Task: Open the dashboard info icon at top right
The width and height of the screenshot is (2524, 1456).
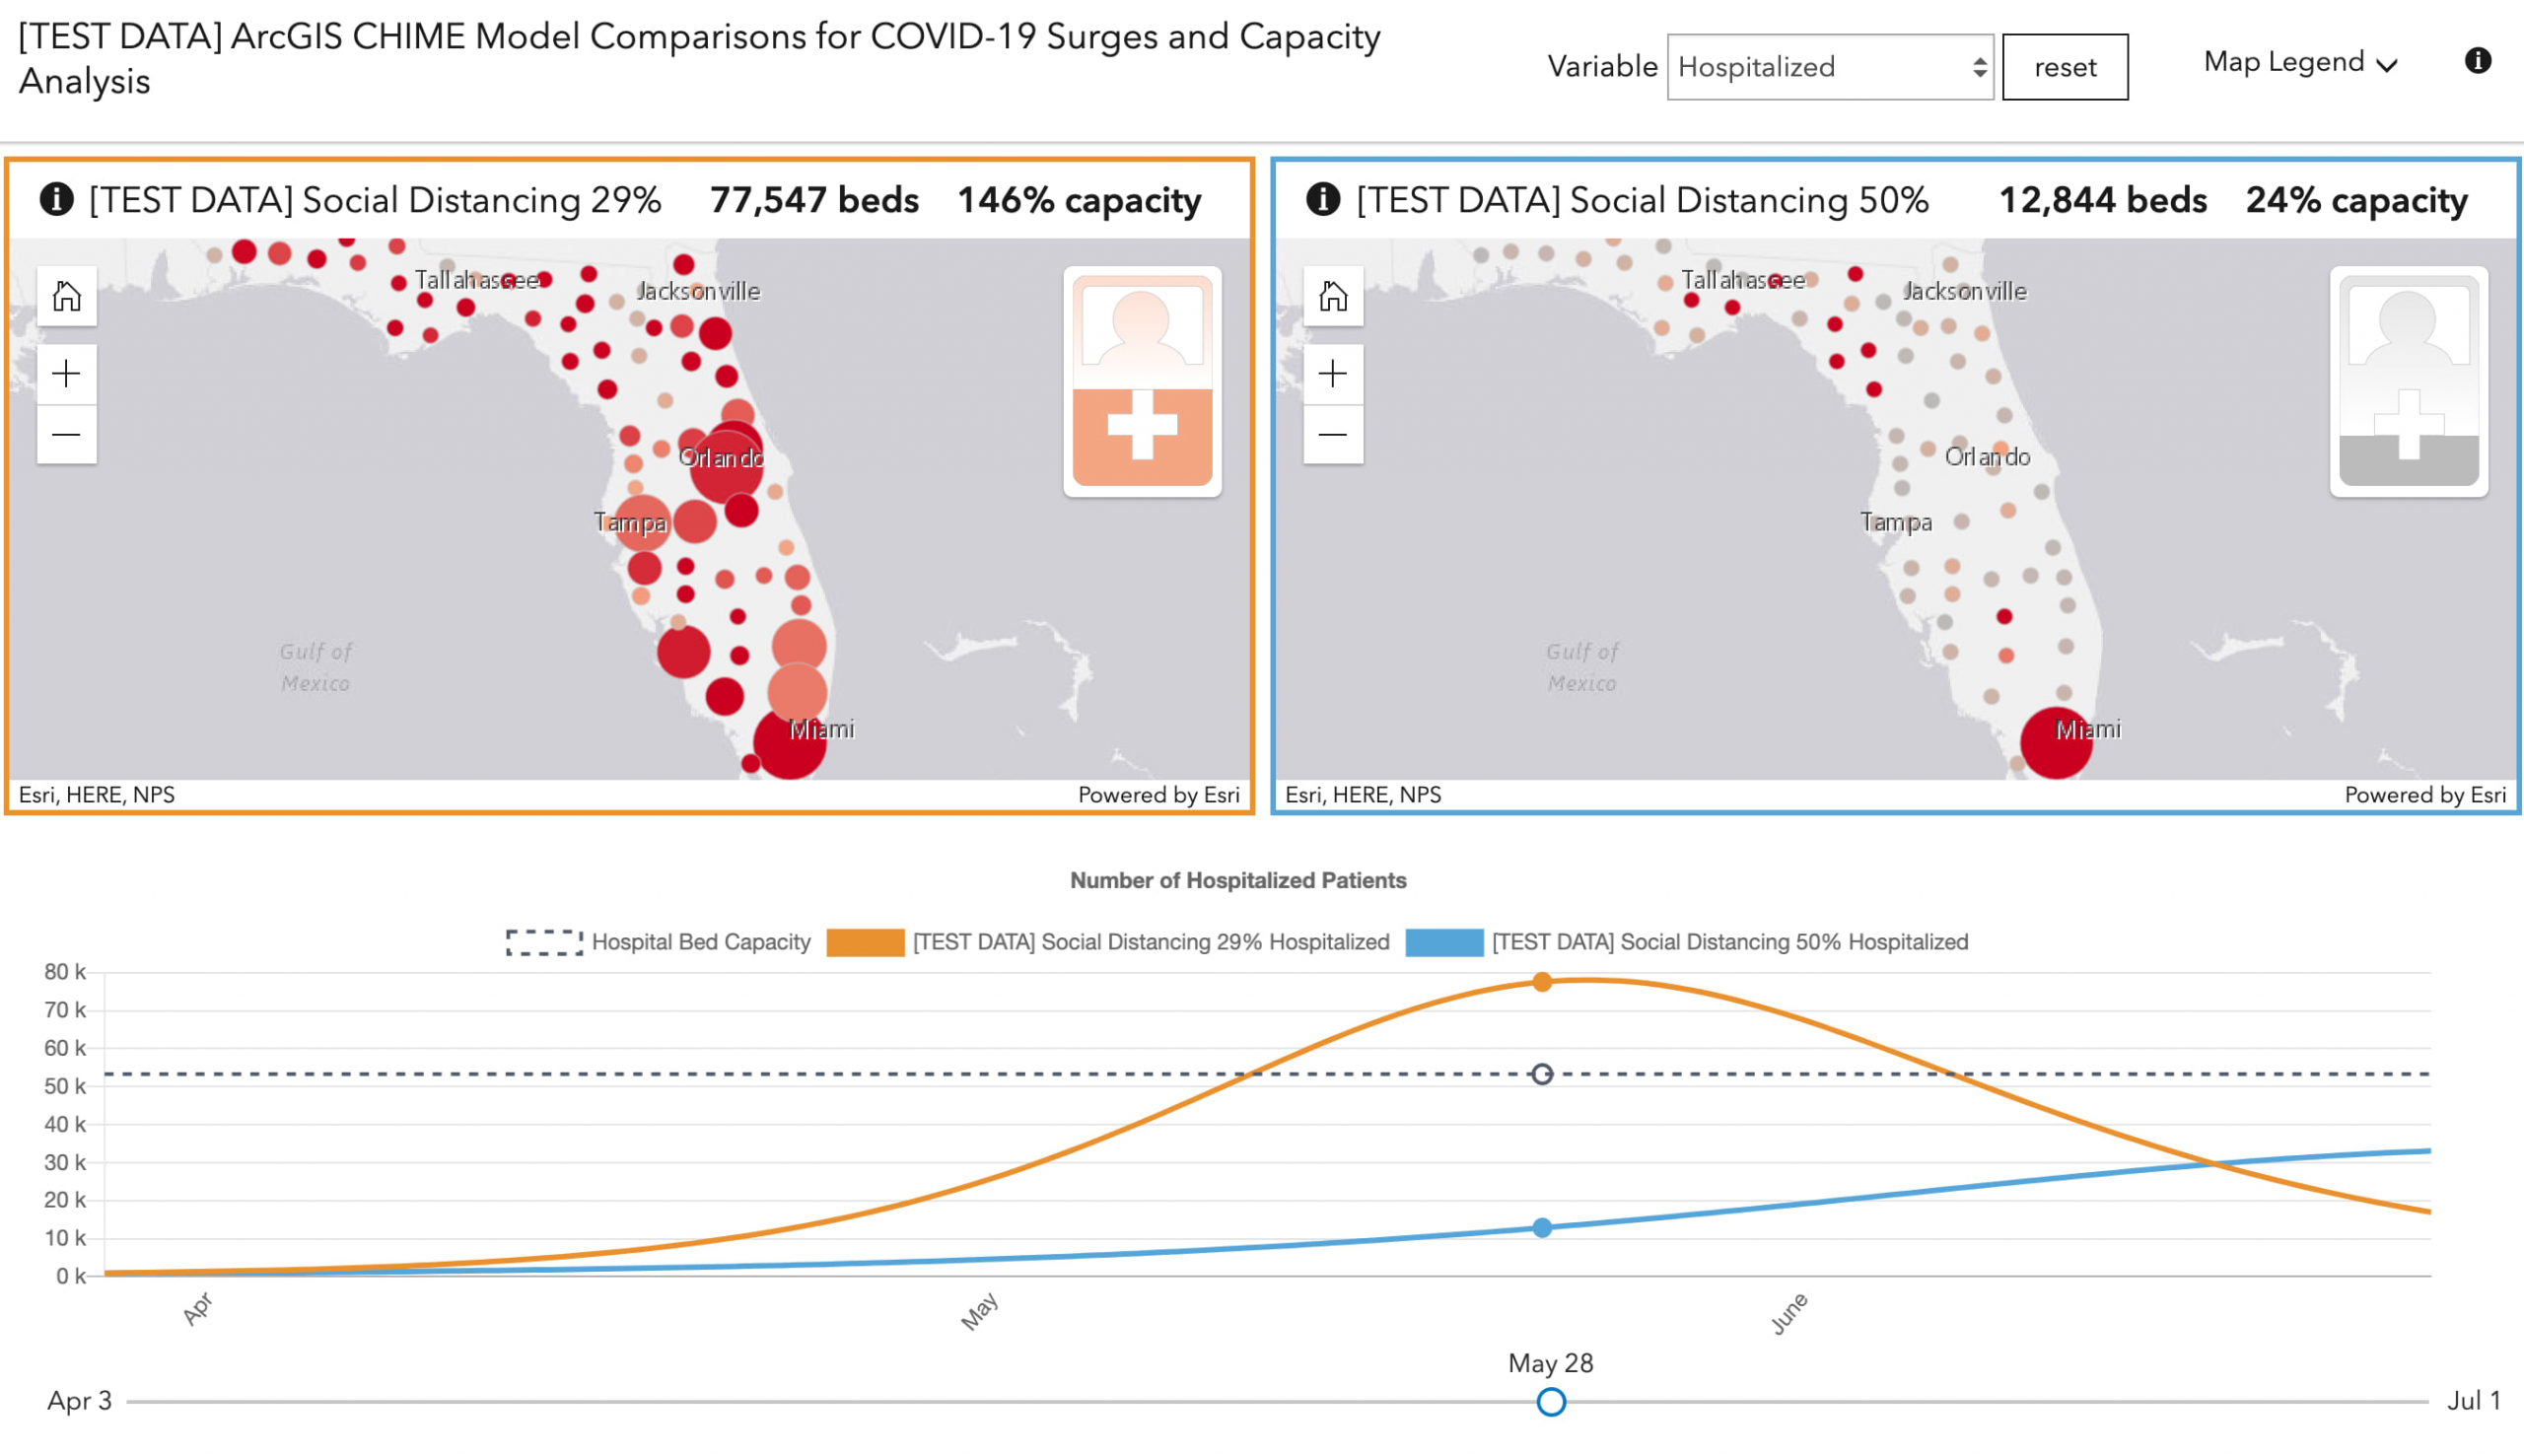Action: click(2477, 62)
